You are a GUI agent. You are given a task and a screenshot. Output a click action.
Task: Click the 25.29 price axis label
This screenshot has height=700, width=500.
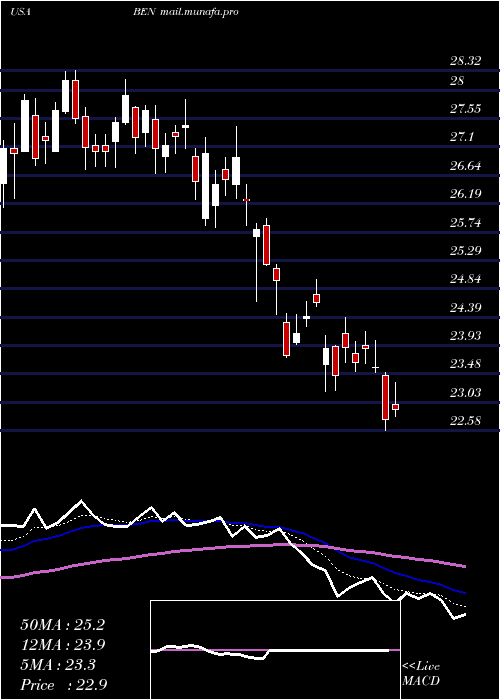point(465,250)
